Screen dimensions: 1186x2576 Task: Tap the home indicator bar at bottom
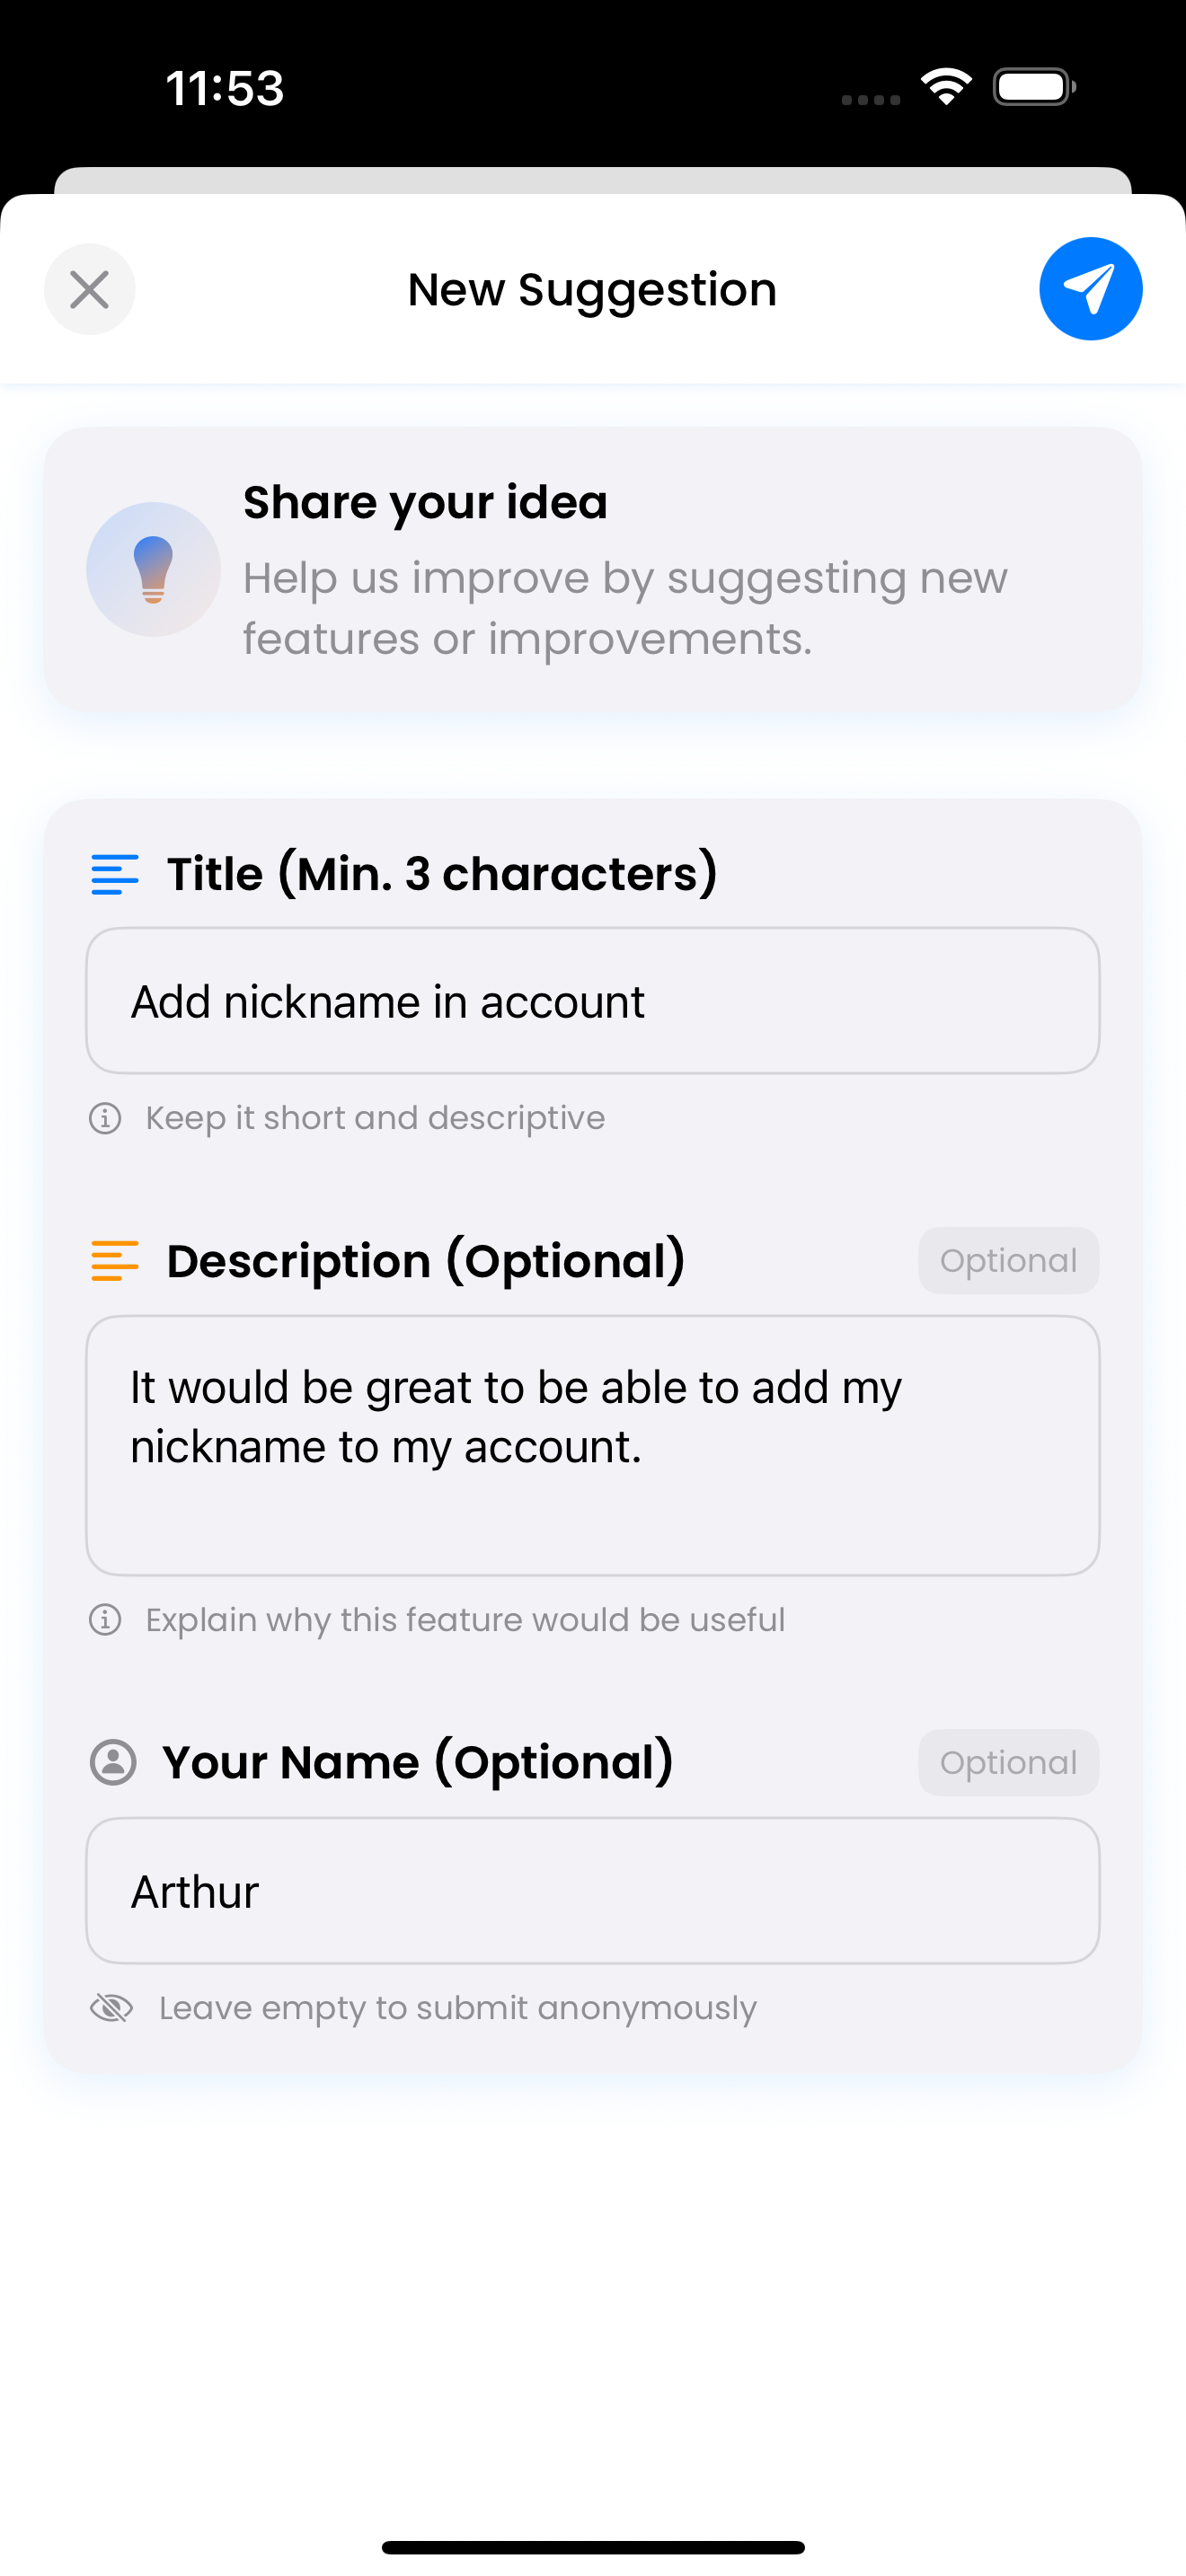pos(593,2547)
